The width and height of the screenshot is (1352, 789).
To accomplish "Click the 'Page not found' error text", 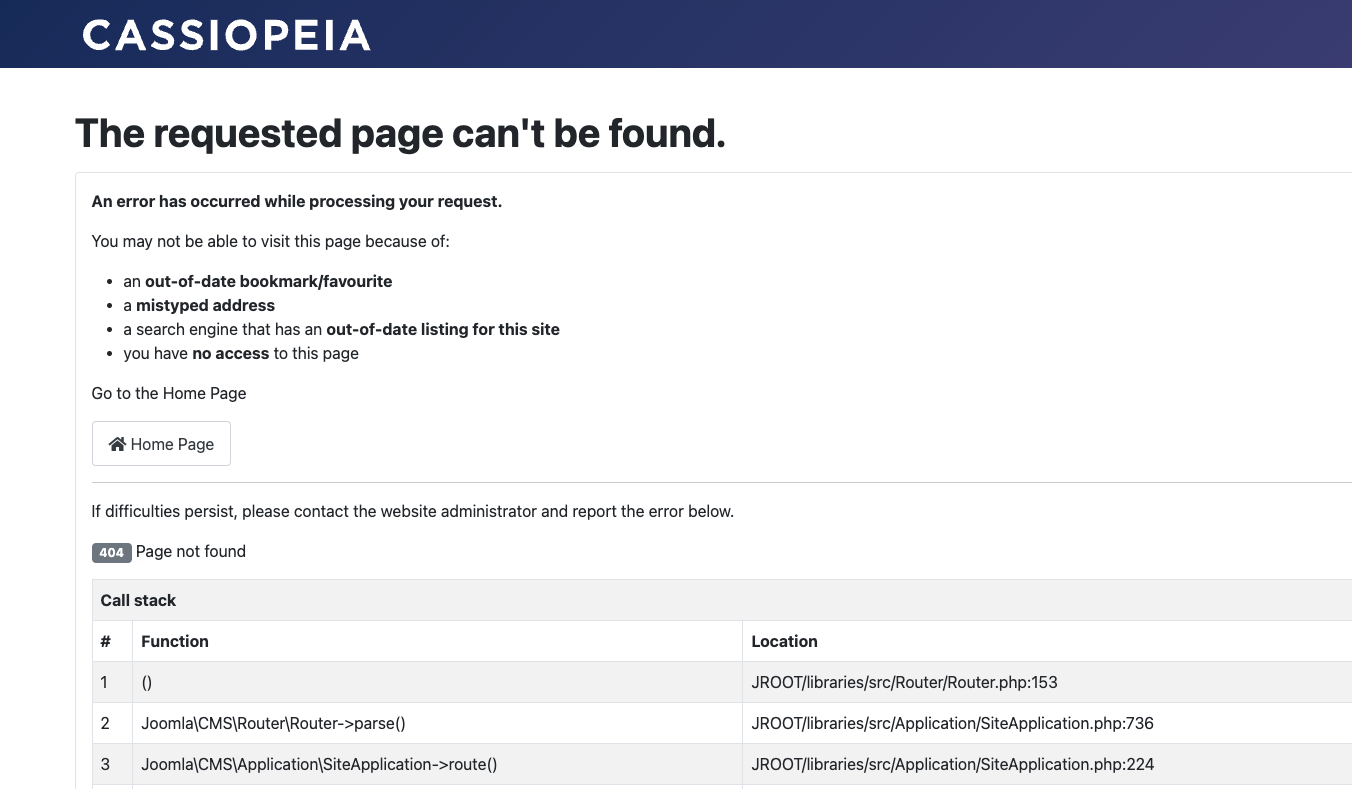I will point(191,551).
